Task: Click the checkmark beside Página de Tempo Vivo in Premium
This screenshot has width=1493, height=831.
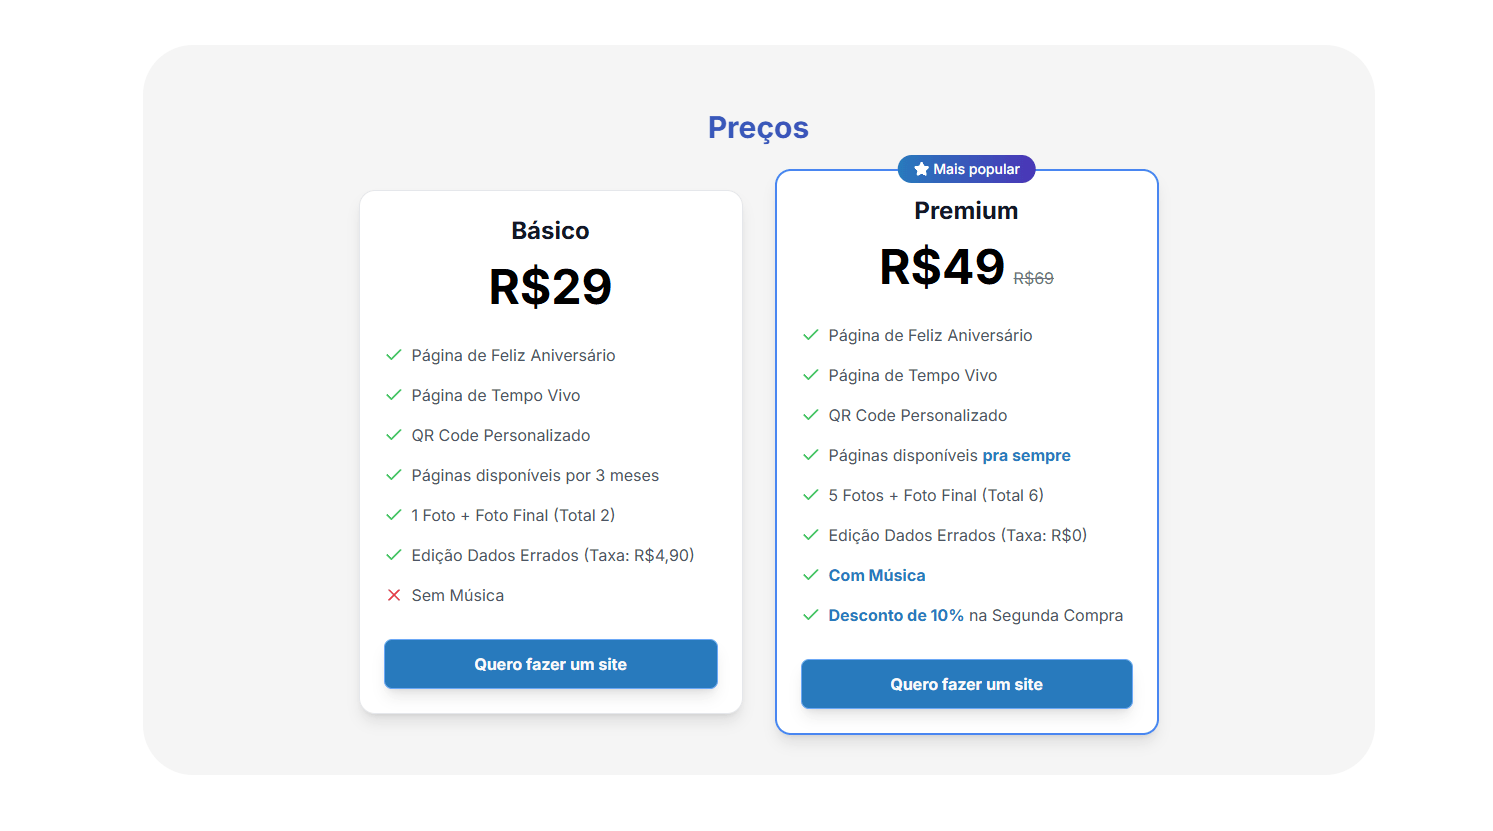Action: [x=810, y=374]
